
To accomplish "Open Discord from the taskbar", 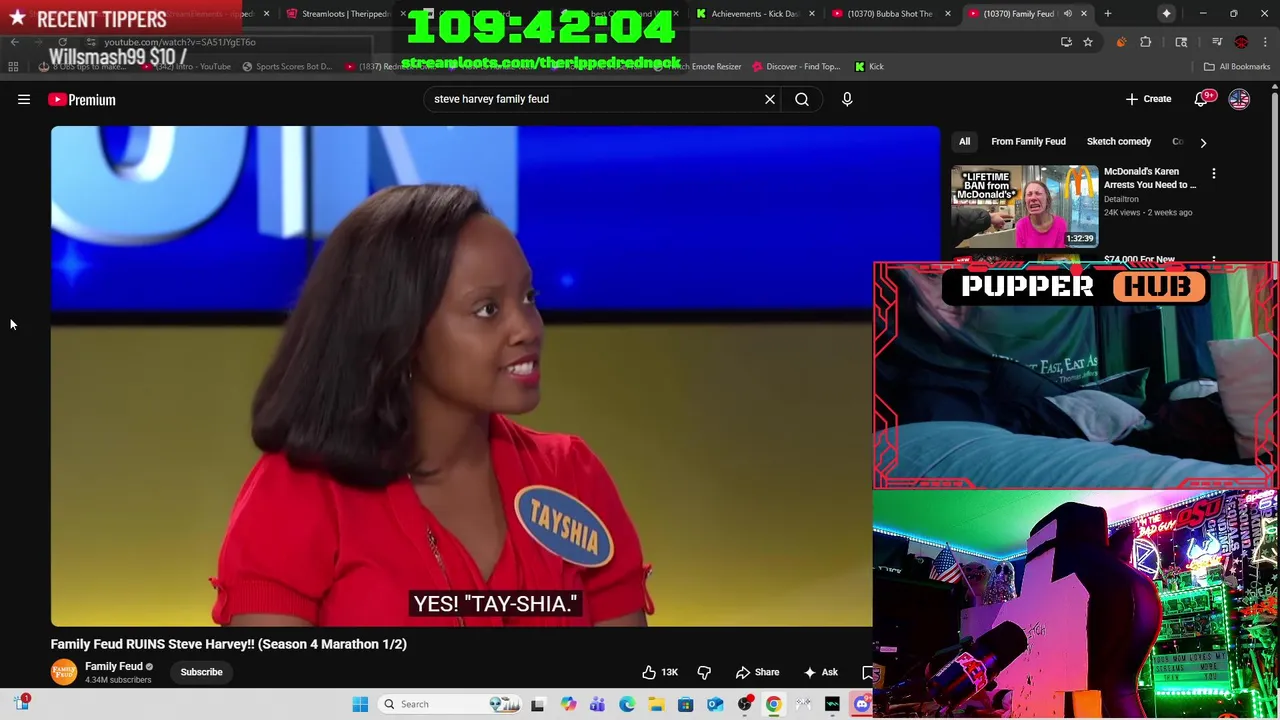I will pos(861,704).
